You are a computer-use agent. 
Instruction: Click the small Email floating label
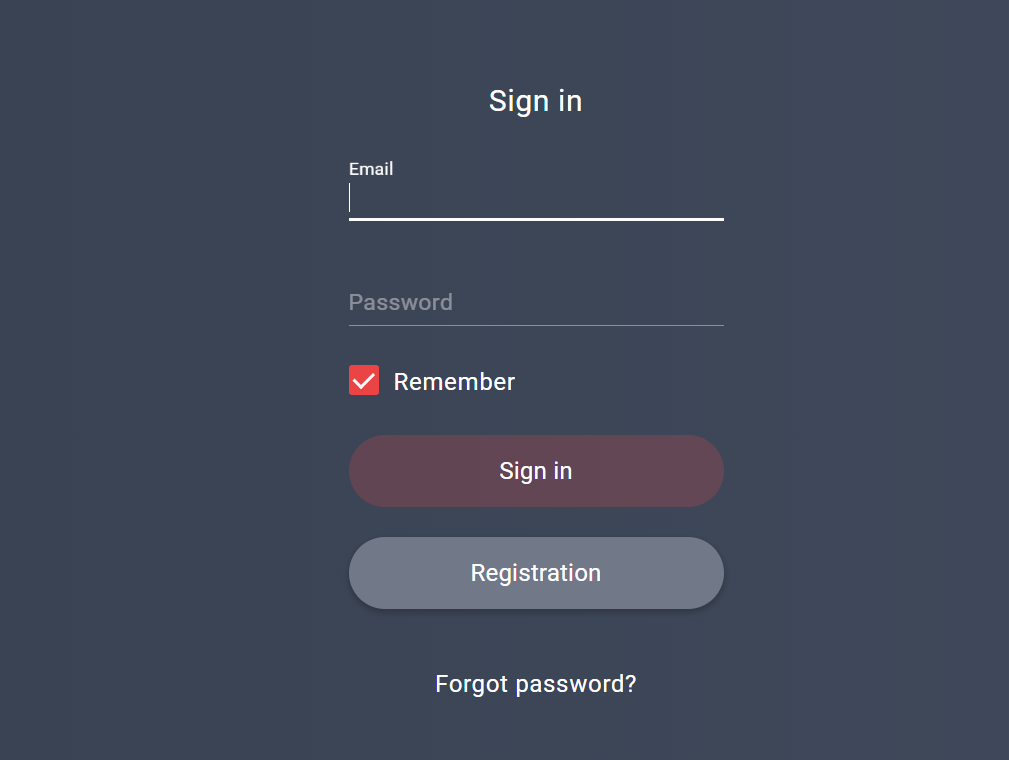tap(371, 169)
